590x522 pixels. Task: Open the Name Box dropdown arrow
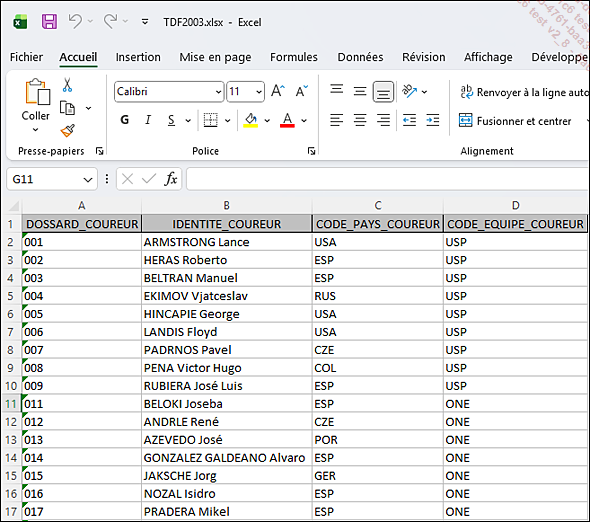(88, 180)
